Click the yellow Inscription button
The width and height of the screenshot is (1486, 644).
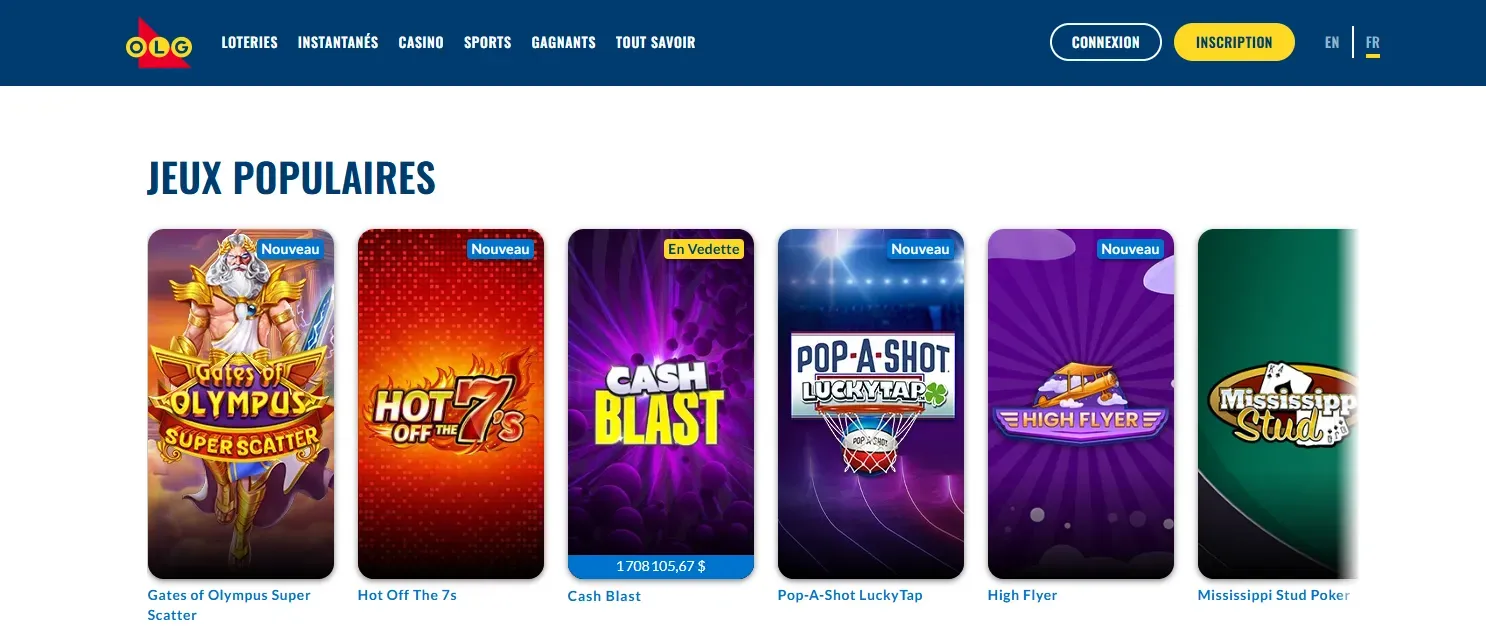click(x=1234, y=42)
